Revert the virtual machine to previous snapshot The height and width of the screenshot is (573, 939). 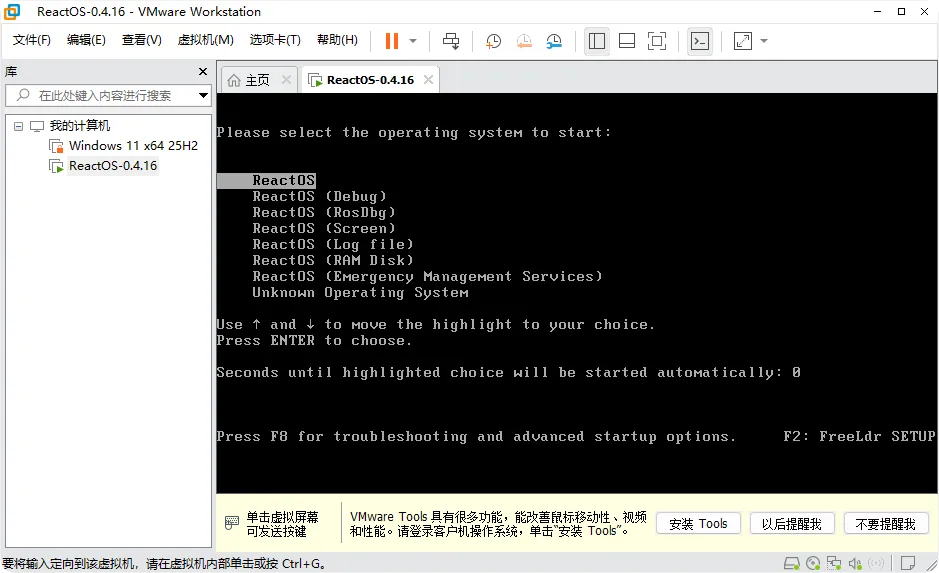pyautogui.click(x=524, y=41)
